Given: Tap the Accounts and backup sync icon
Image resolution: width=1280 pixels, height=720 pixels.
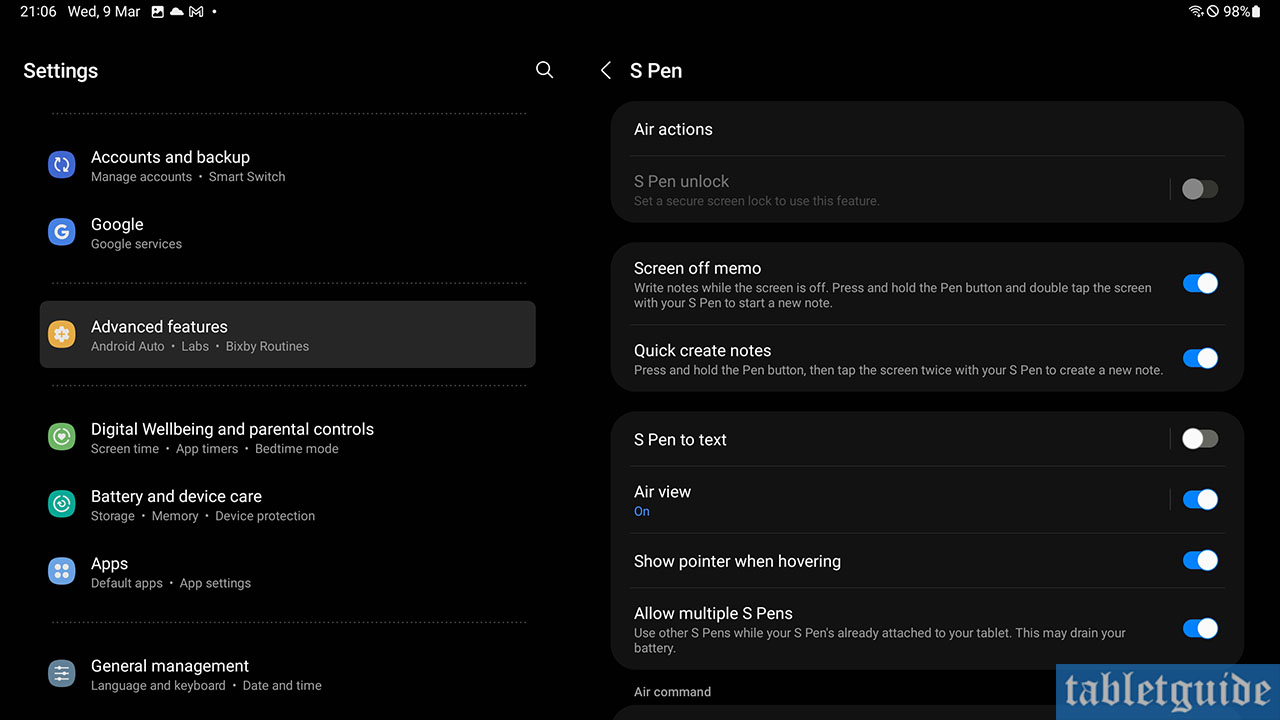Looking at the screenshot, I should [x=62, y=165].
